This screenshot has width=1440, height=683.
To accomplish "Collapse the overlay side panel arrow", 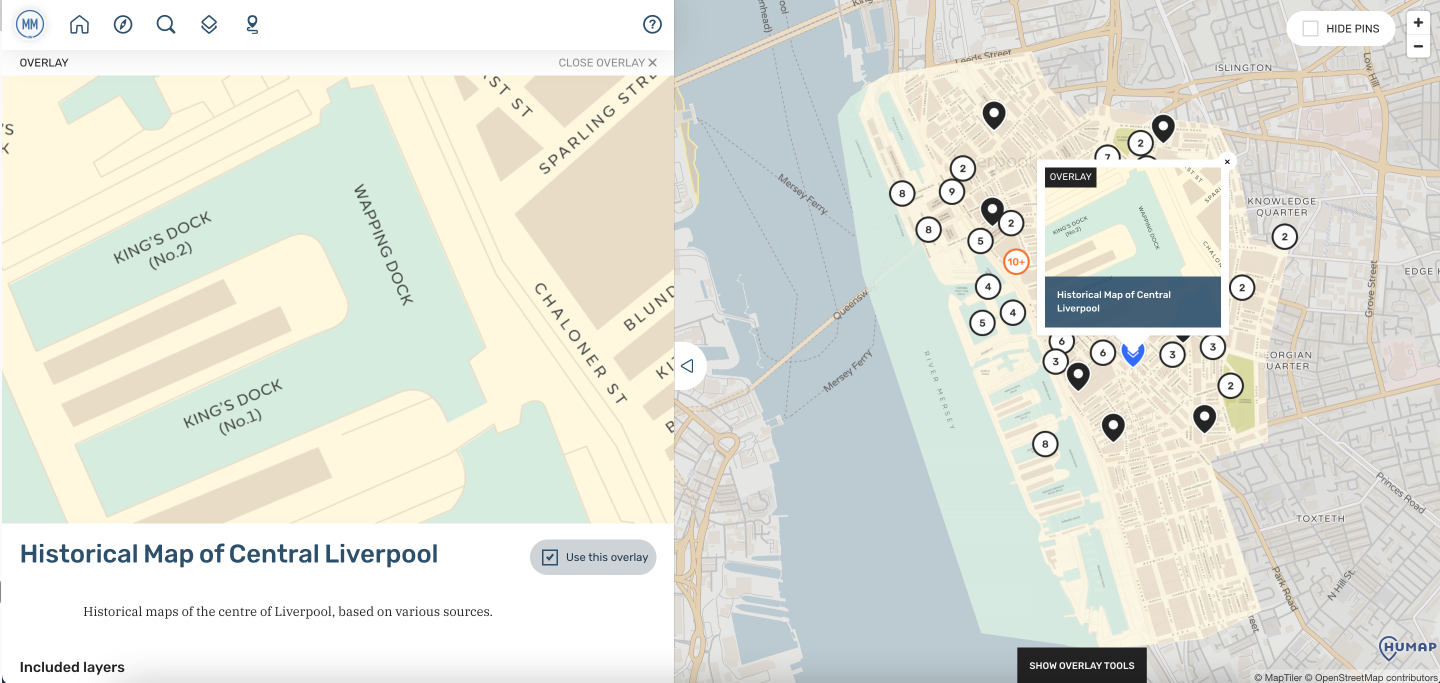I will [x=688, y=366].
